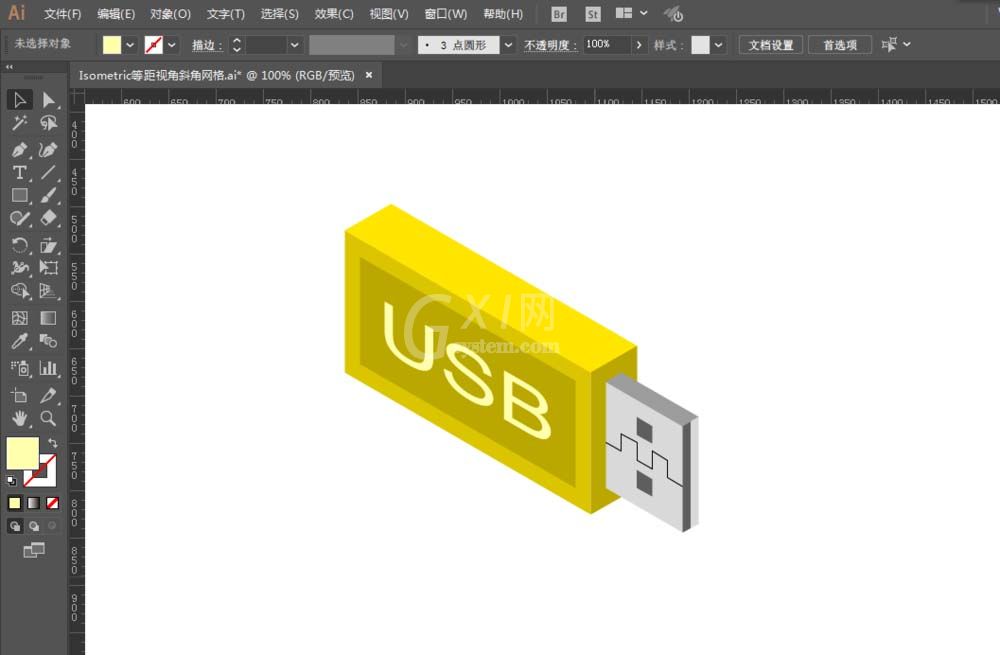Viewport: 1000px width, 655px height.
Task: Select the Curvature tool
Action: pyautogui.click(x=48, y=149)
